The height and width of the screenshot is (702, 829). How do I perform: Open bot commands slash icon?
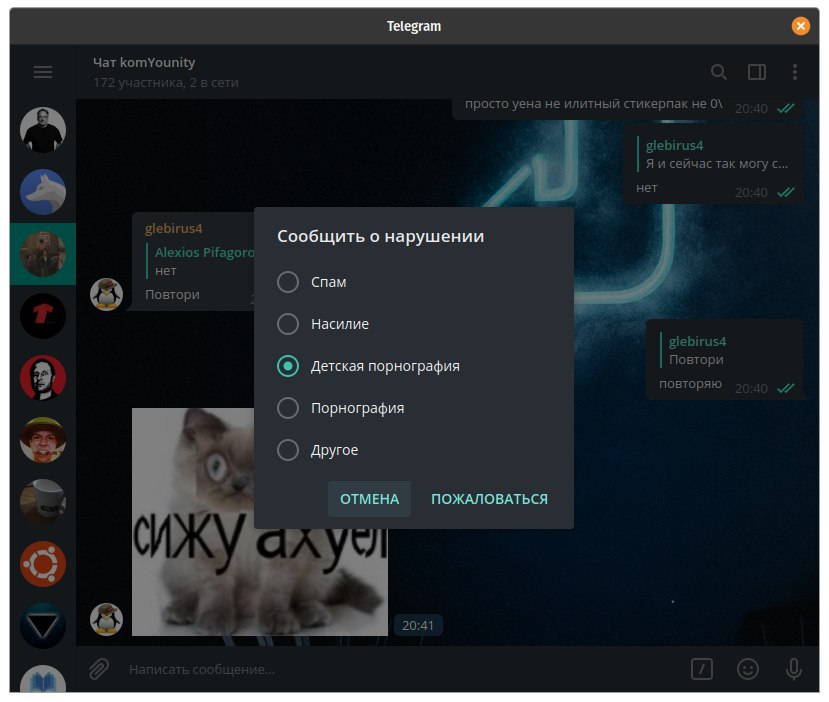(702, 669)
